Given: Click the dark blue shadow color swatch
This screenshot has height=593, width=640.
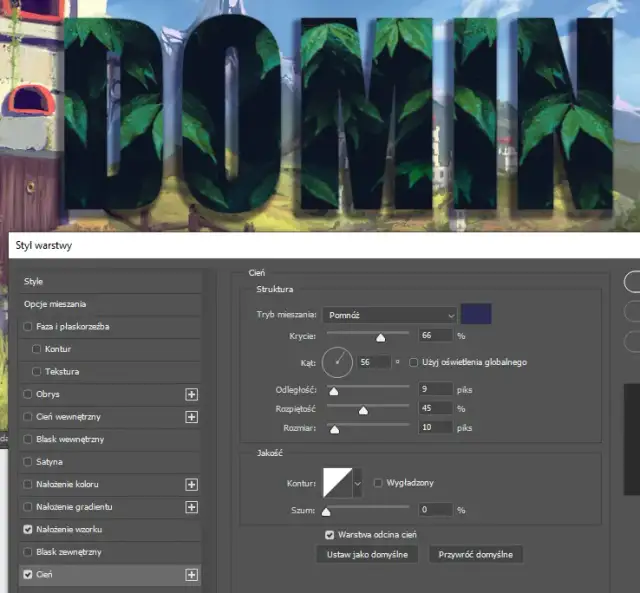Looking at the screenshot, I should 476,315.
